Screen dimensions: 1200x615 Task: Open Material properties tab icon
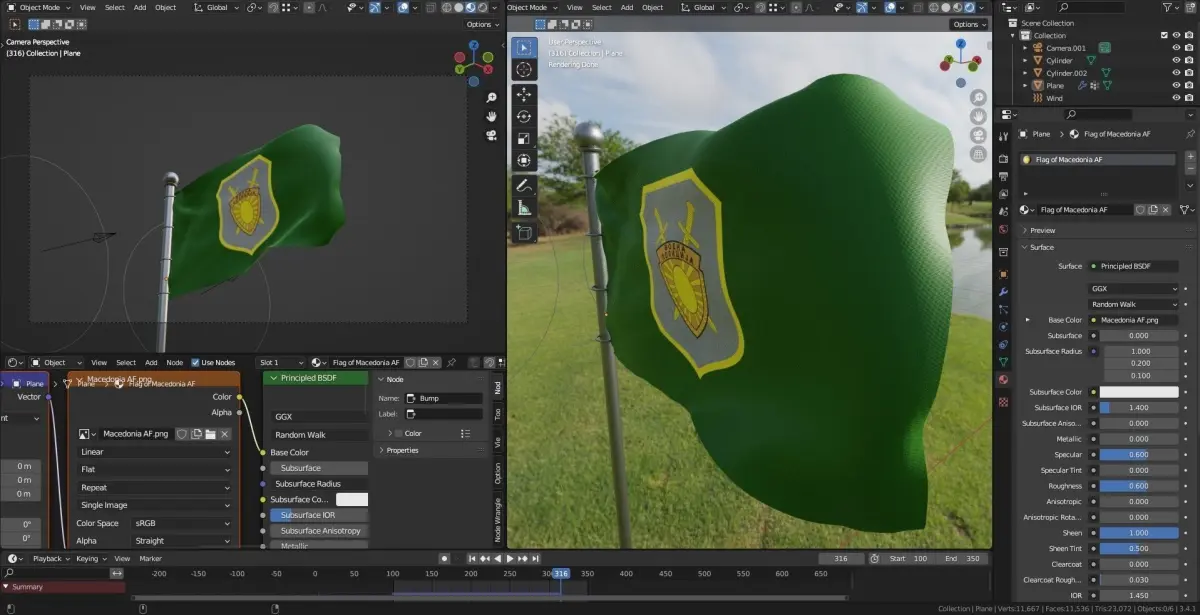tap(1003, 379)
